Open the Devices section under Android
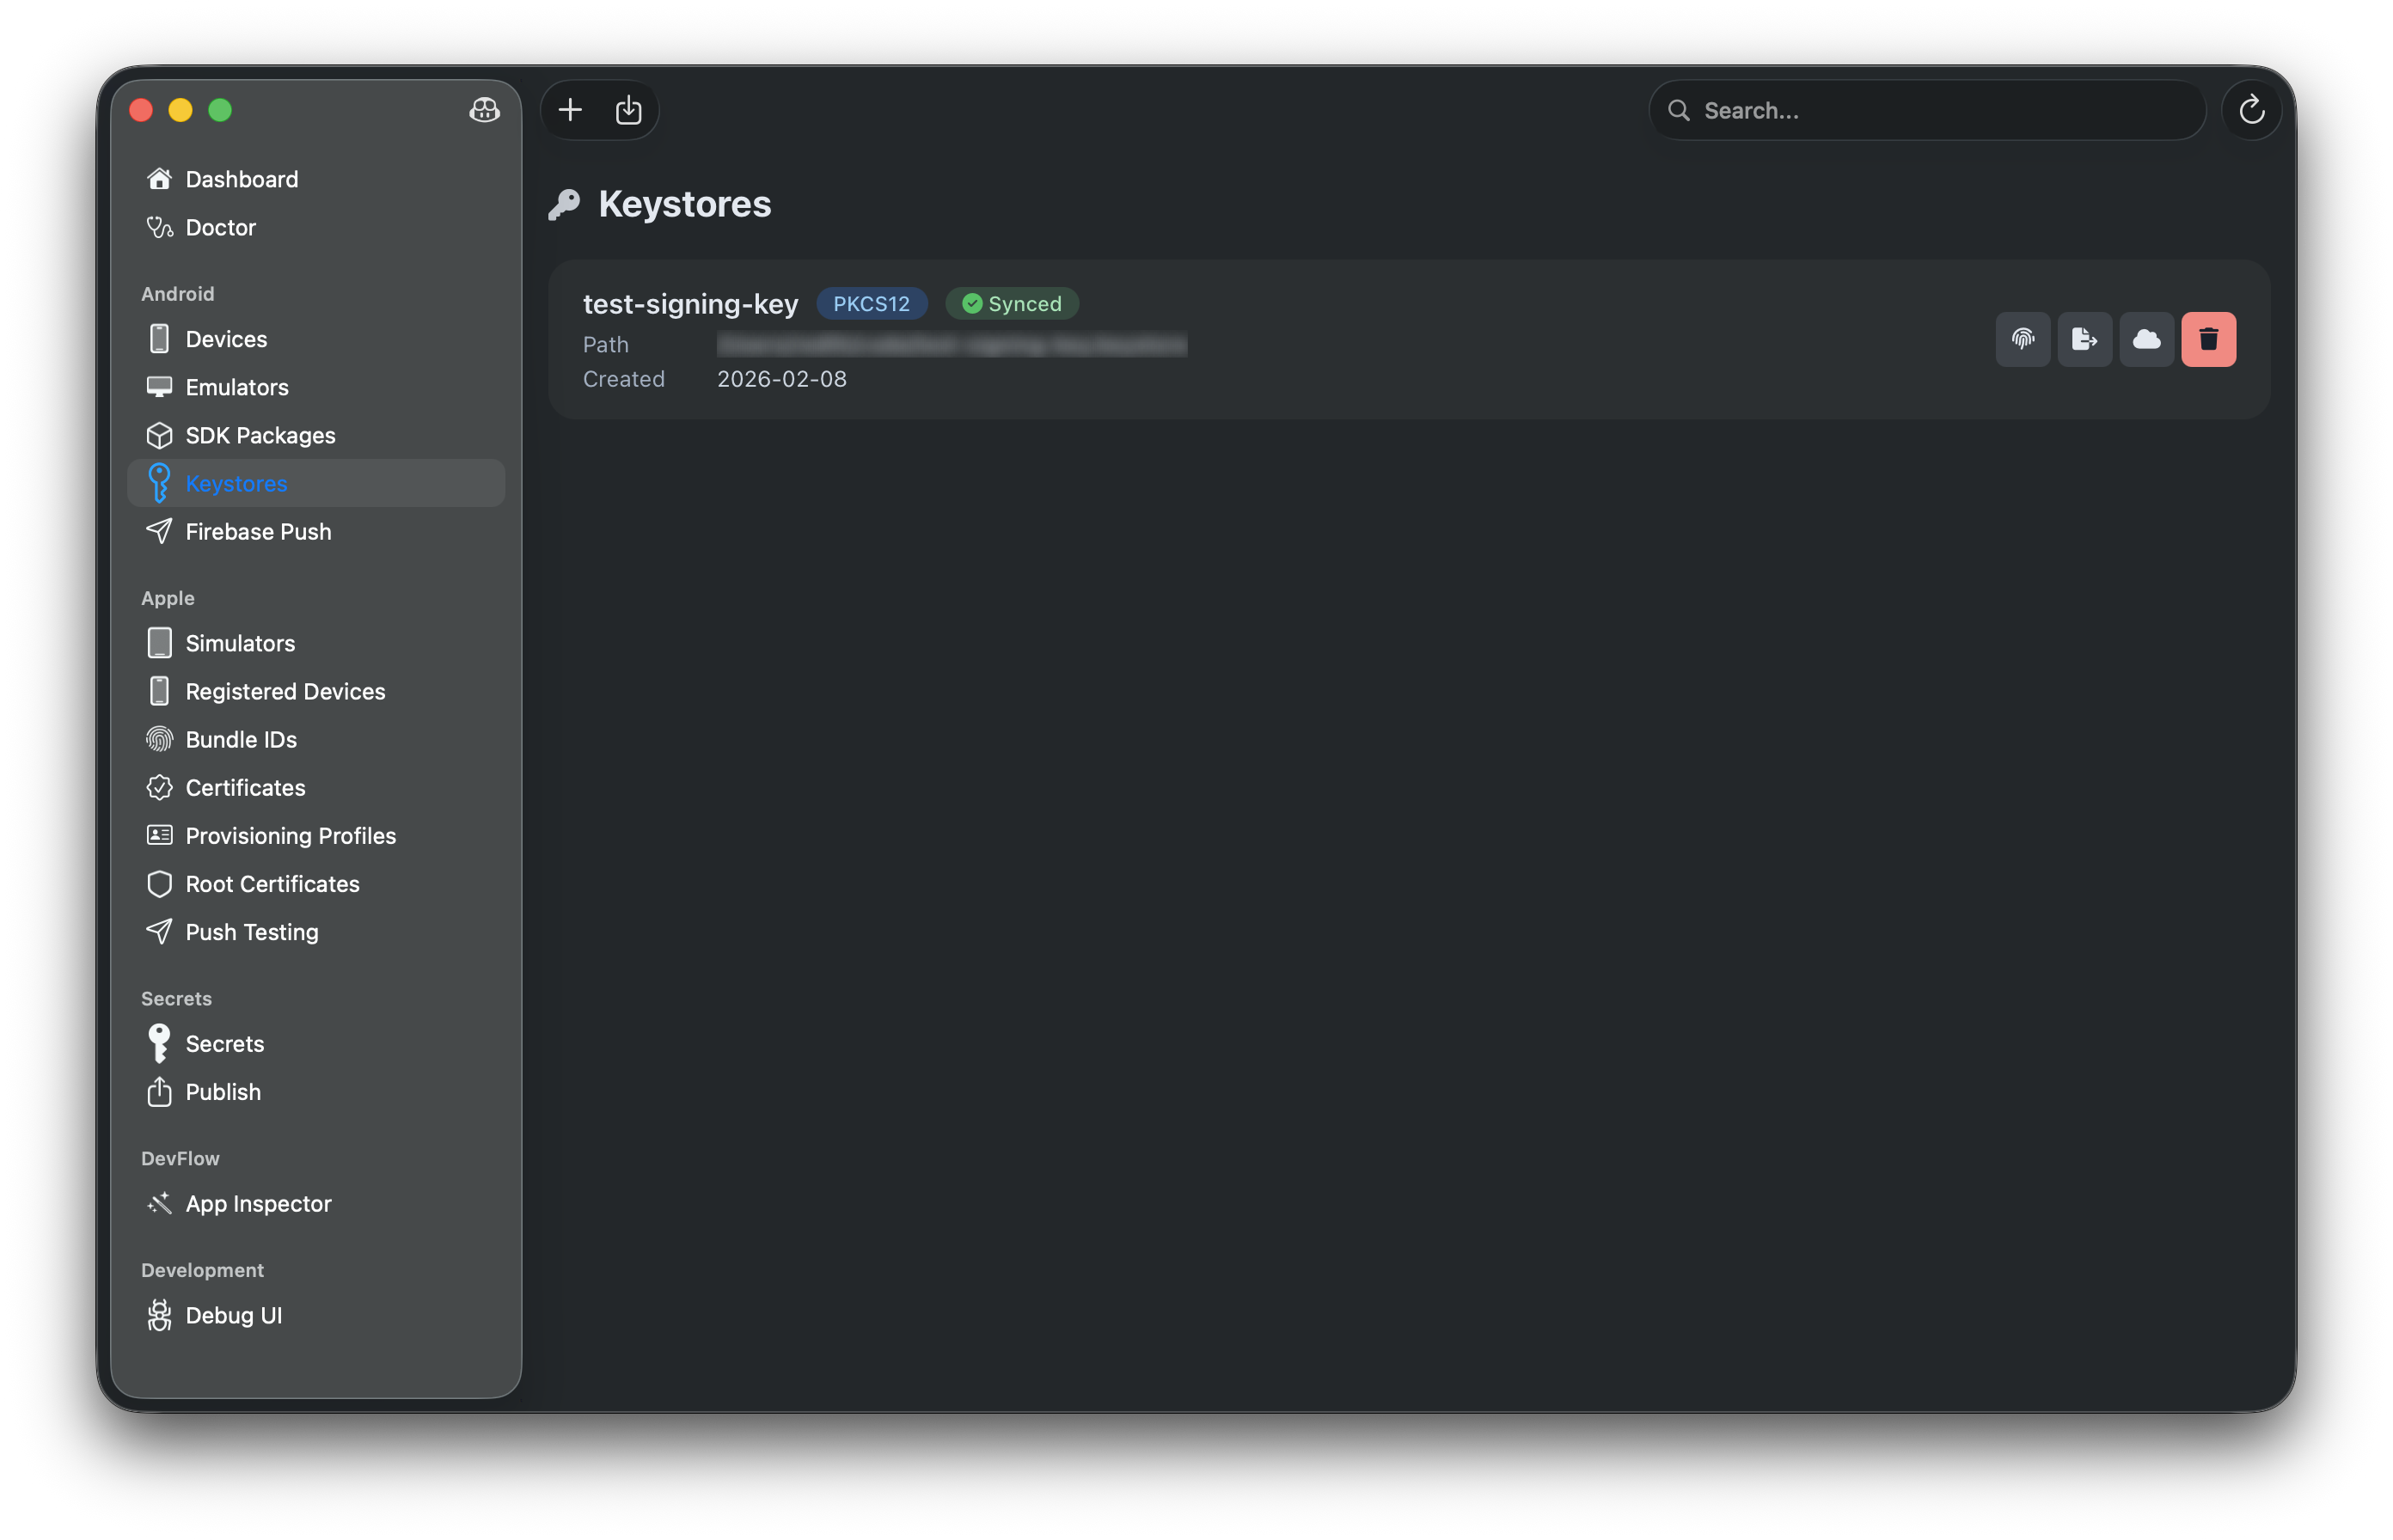 point(226,338)
